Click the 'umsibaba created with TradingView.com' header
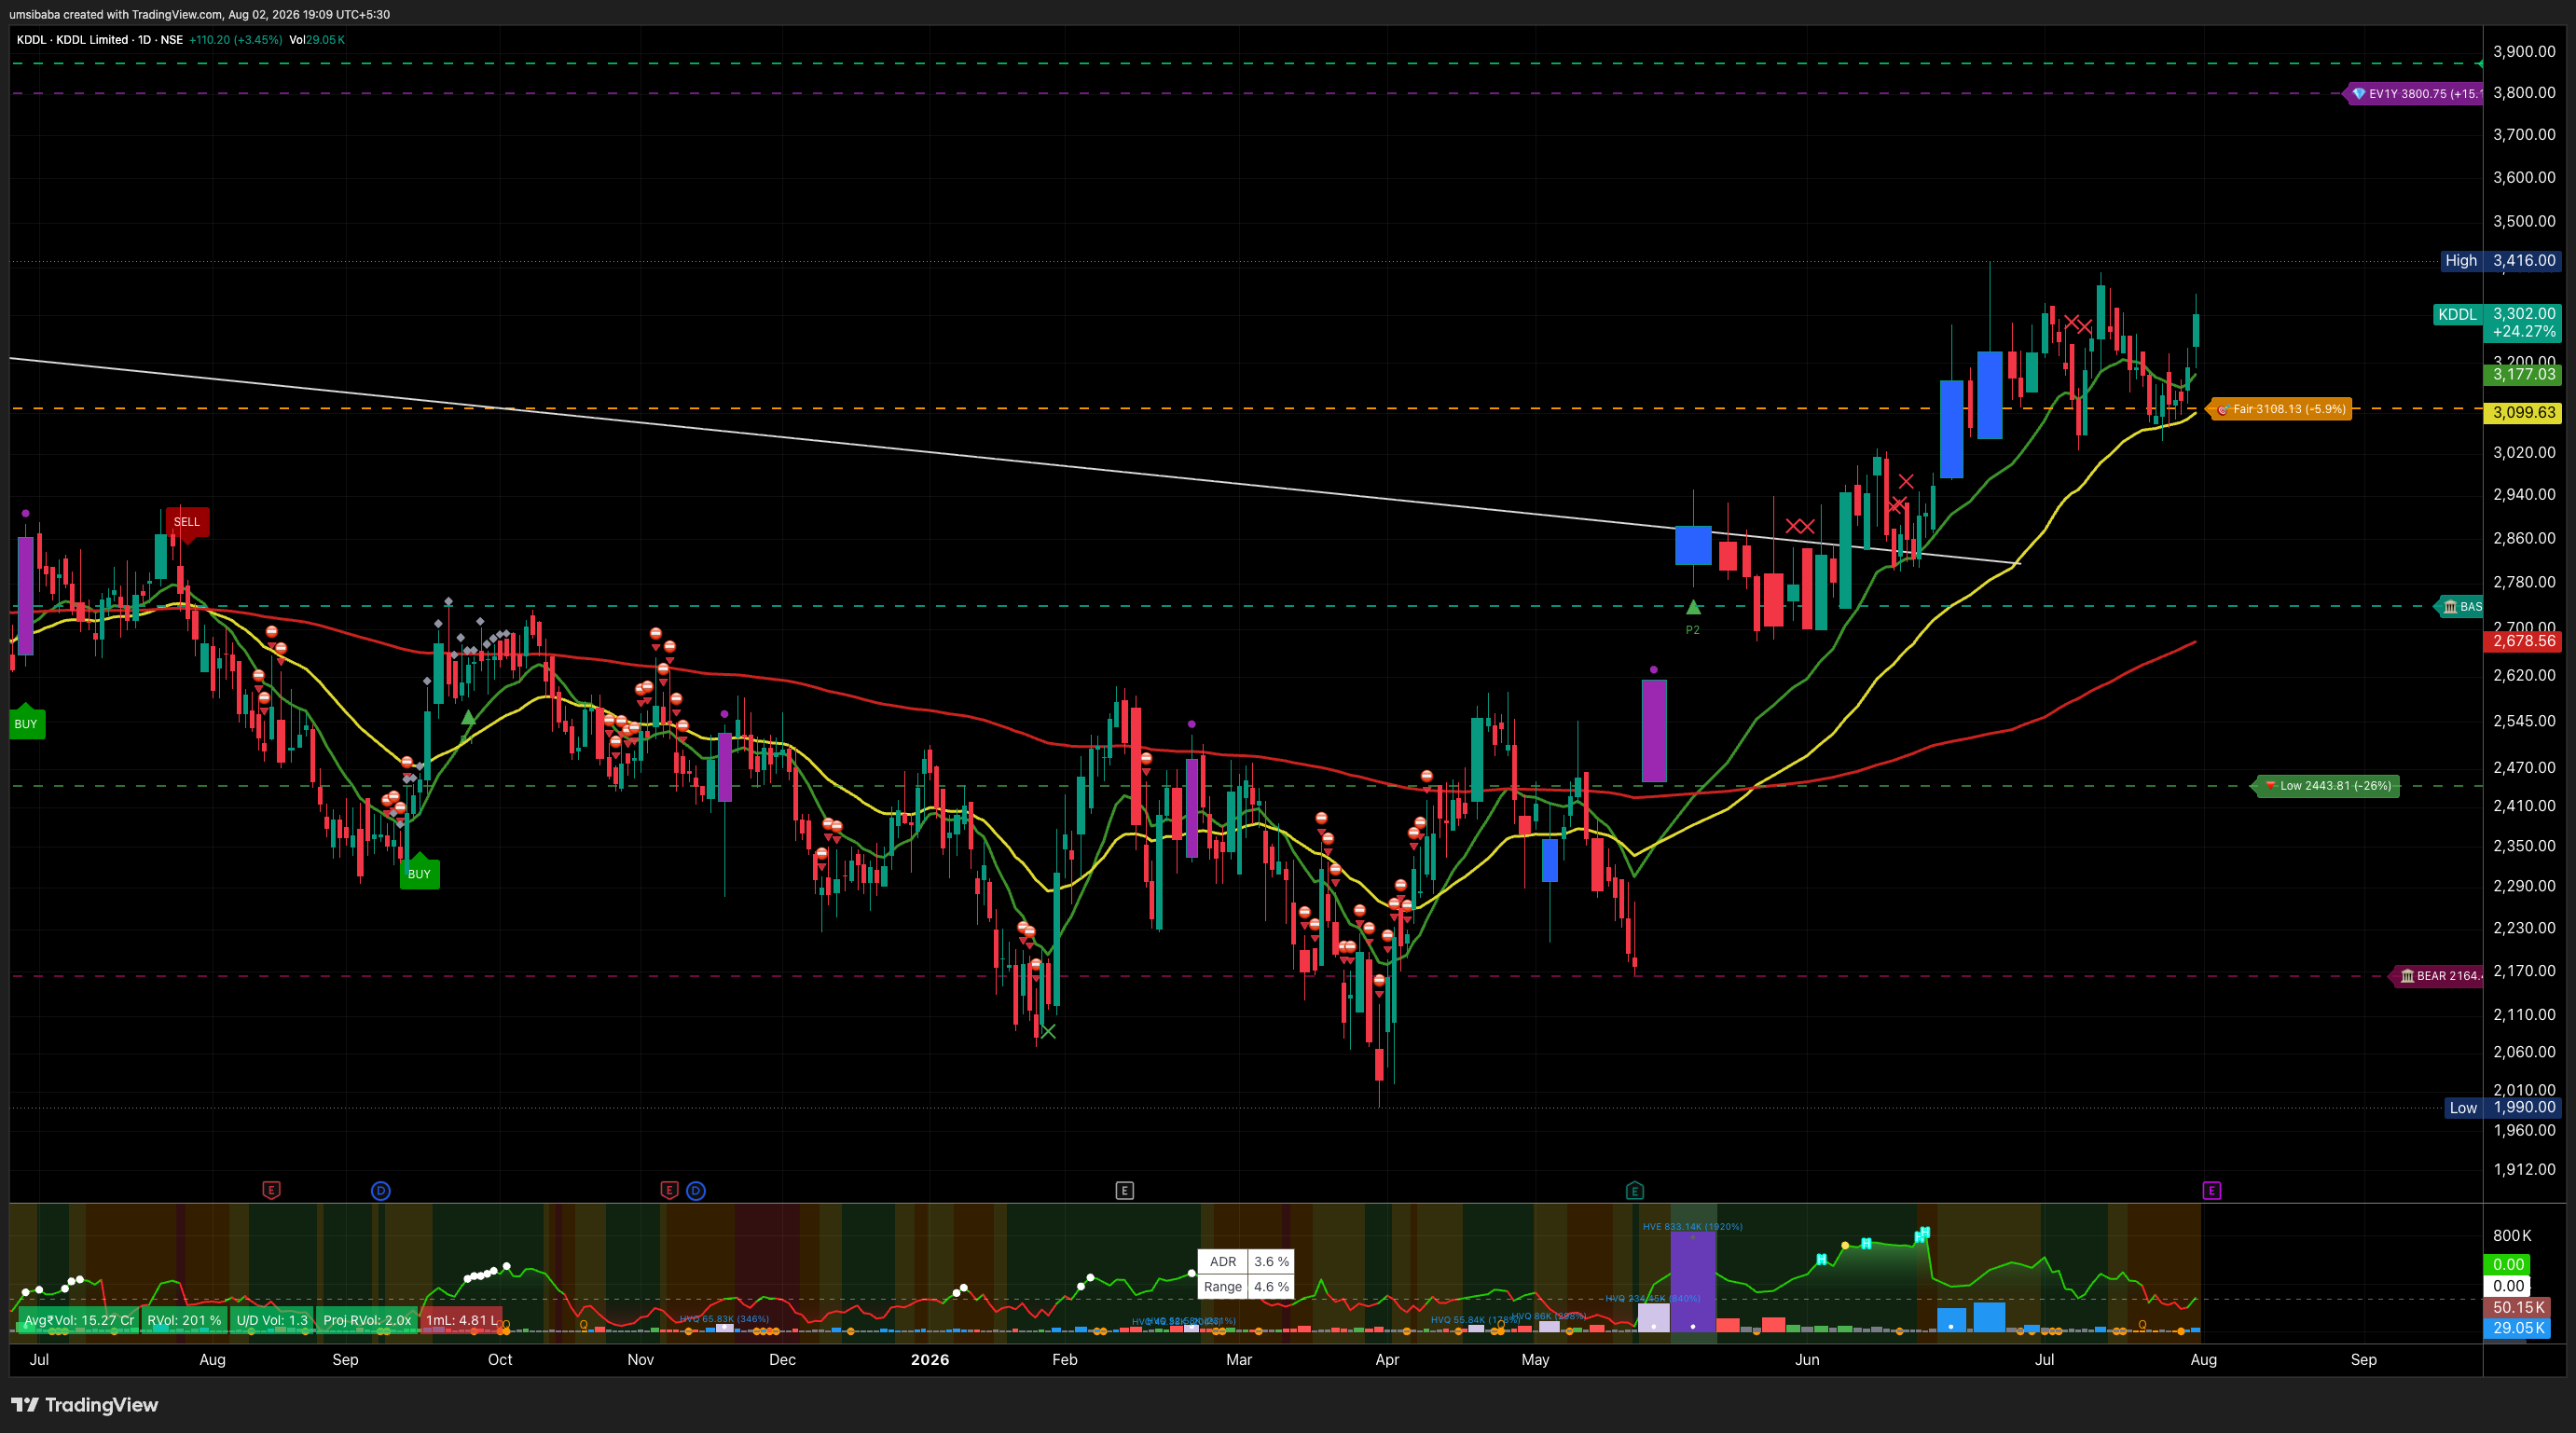 tap(200, 14)
